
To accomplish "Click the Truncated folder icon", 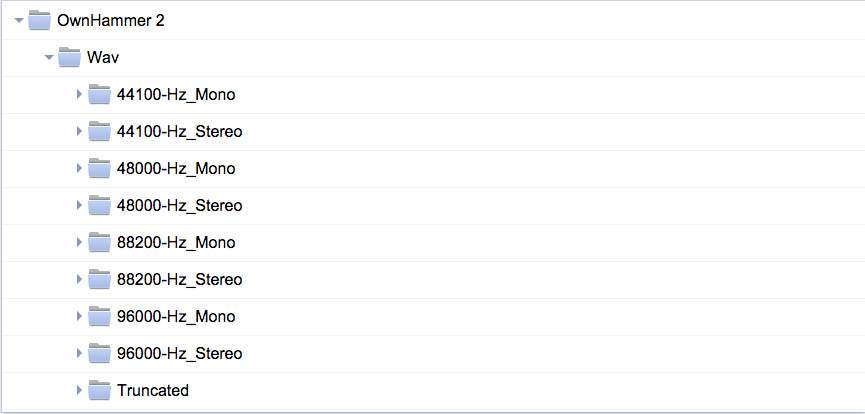I will (99, 391).
